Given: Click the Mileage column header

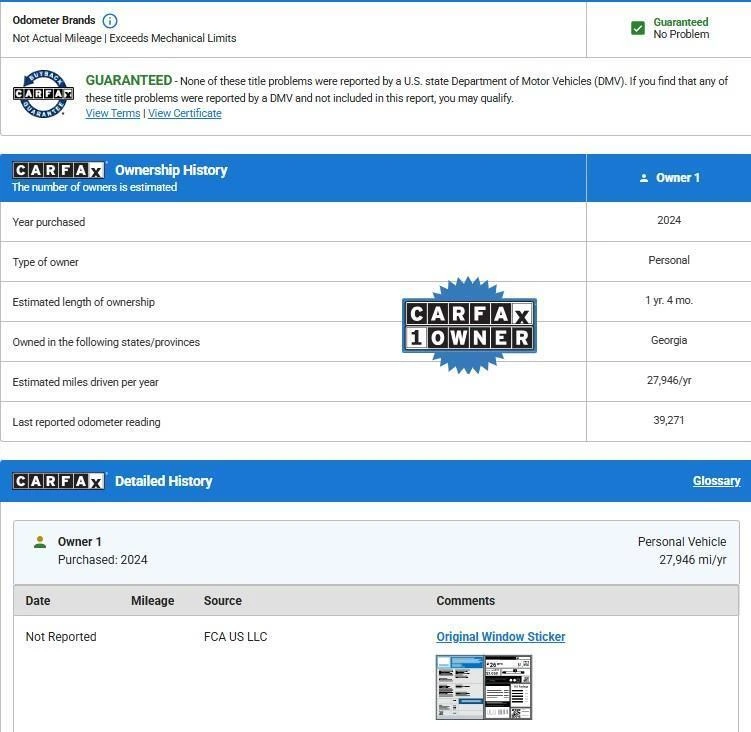Looking at the screenshot, I should click(152, 601).
